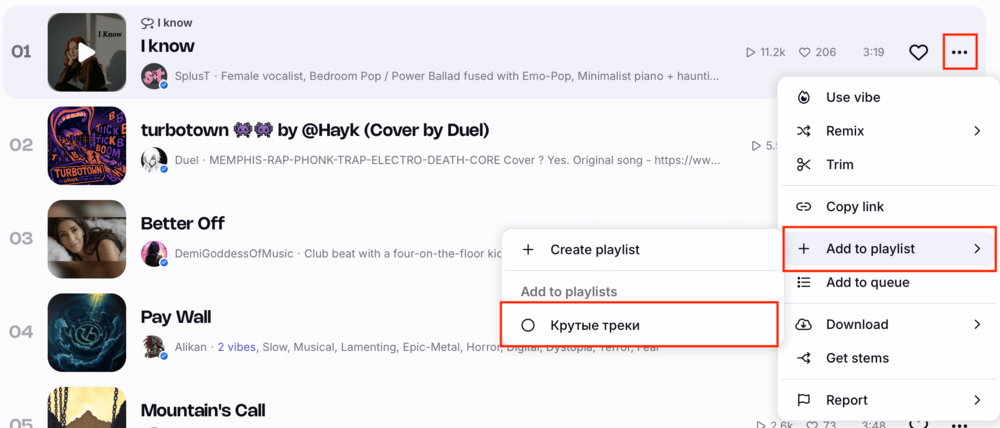
Task: Click the Get stems icon
Action: pyautogui.click(x=804, y=358)
